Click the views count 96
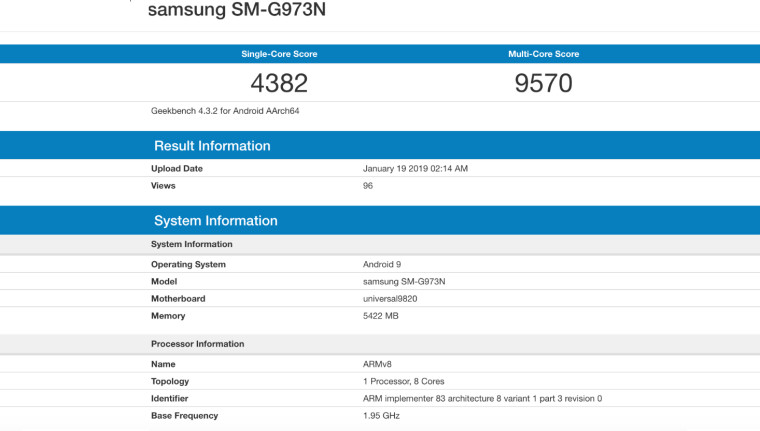The width and height of the screenshot is (760, 431). [x=368, y=186]
